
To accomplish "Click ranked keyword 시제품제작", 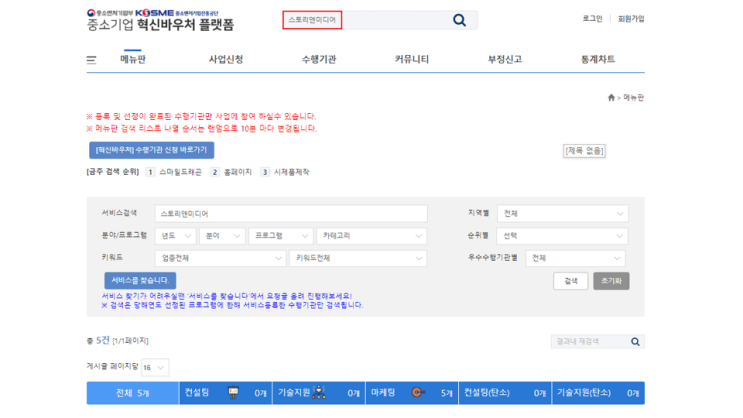I will pos(291,172).
